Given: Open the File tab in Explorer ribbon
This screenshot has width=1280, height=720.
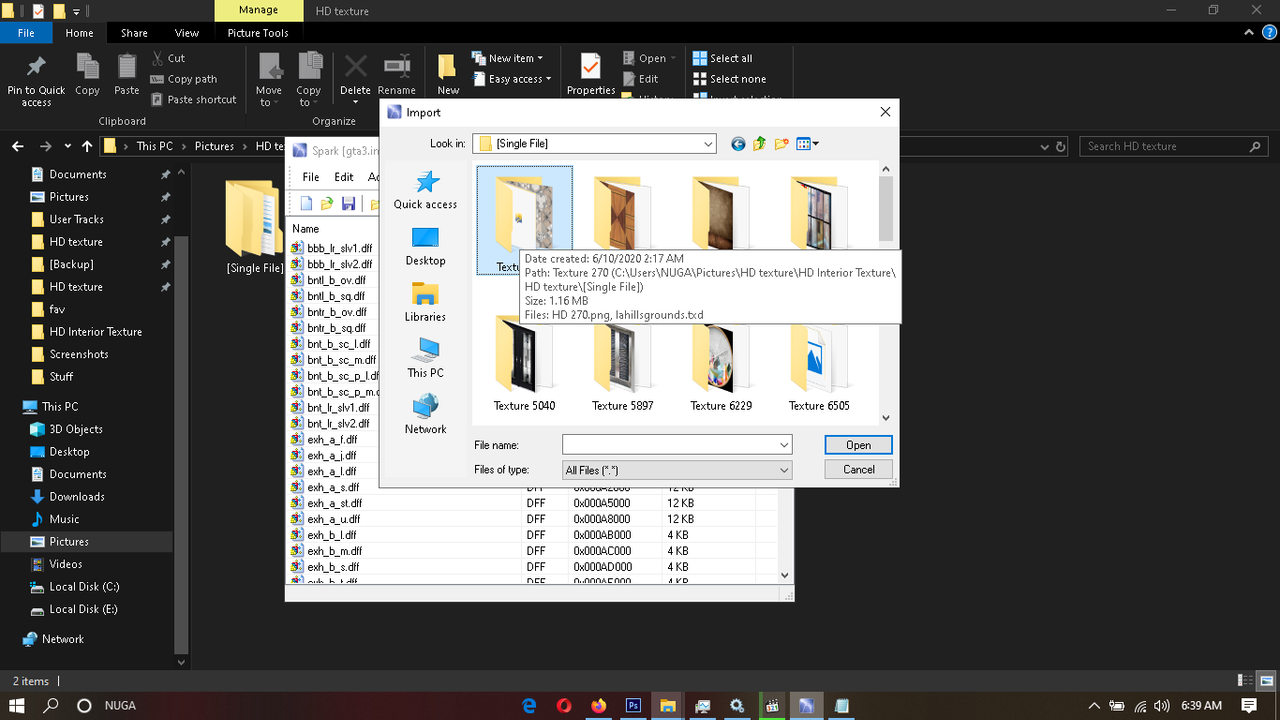Looking at the screenshot, I should coord(26,33).
